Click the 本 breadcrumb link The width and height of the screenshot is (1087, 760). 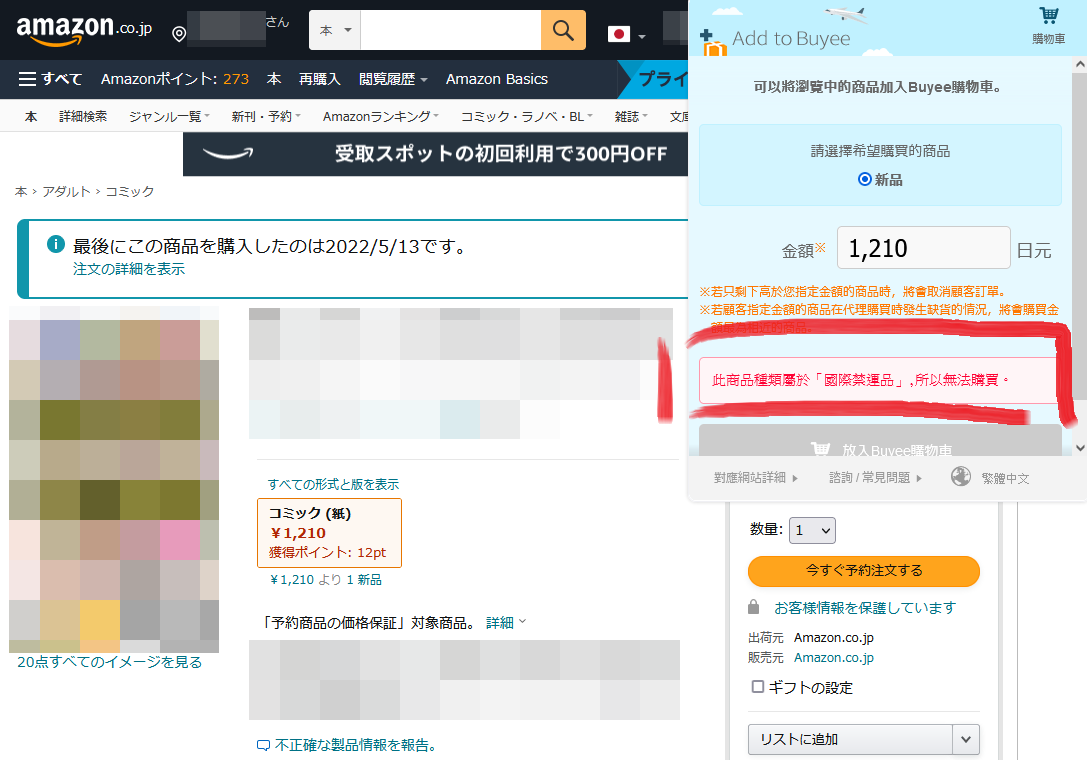tap(21, 191)
